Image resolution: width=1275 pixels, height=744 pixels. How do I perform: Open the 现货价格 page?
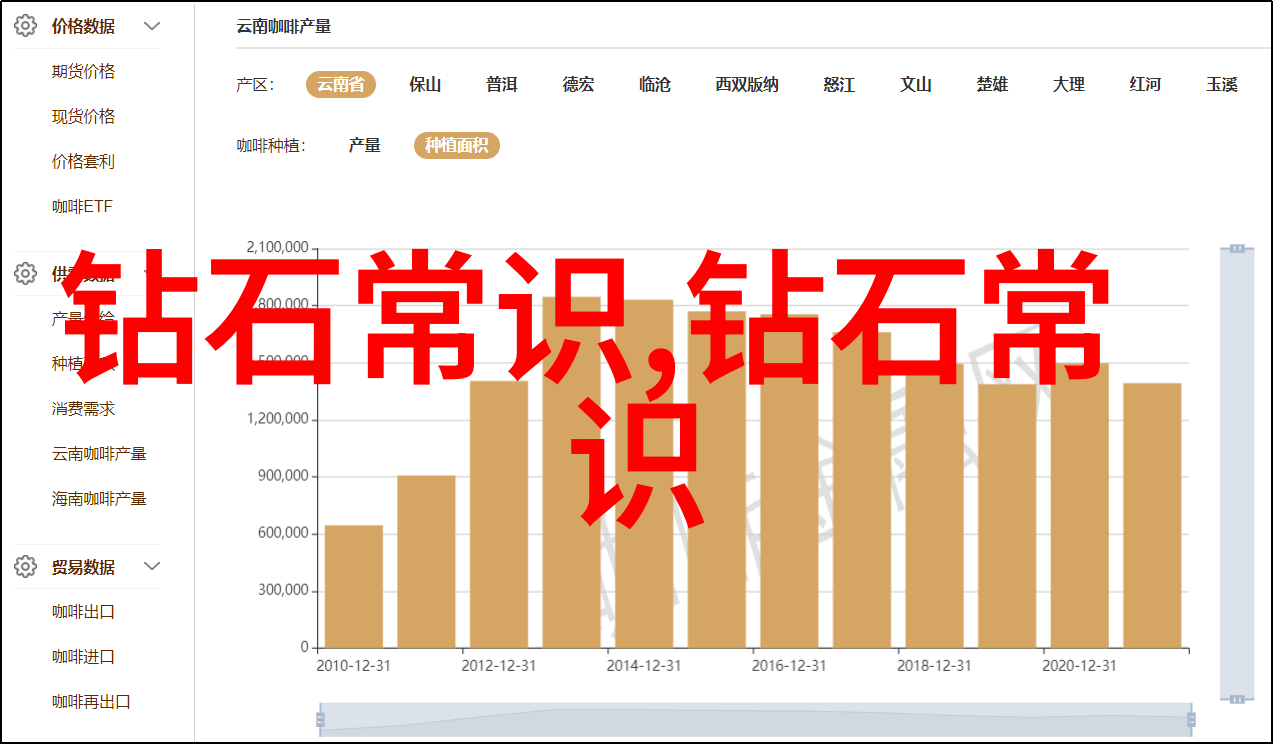pos(84,116)
